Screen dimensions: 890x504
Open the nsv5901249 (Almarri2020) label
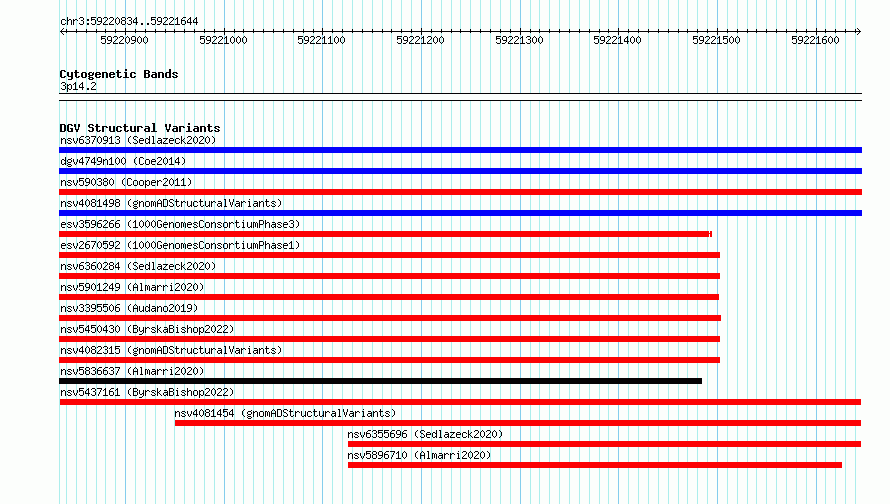(132, 287)
